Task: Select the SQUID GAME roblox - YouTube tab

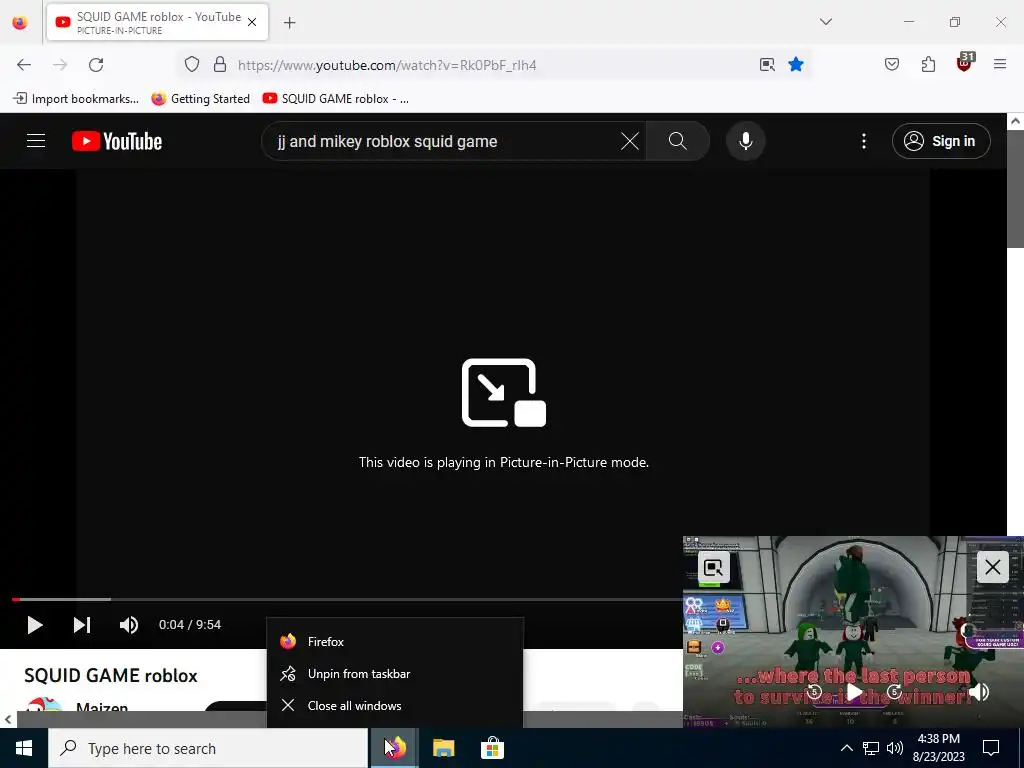Action: pyautogui.click(x=157, y=22)
